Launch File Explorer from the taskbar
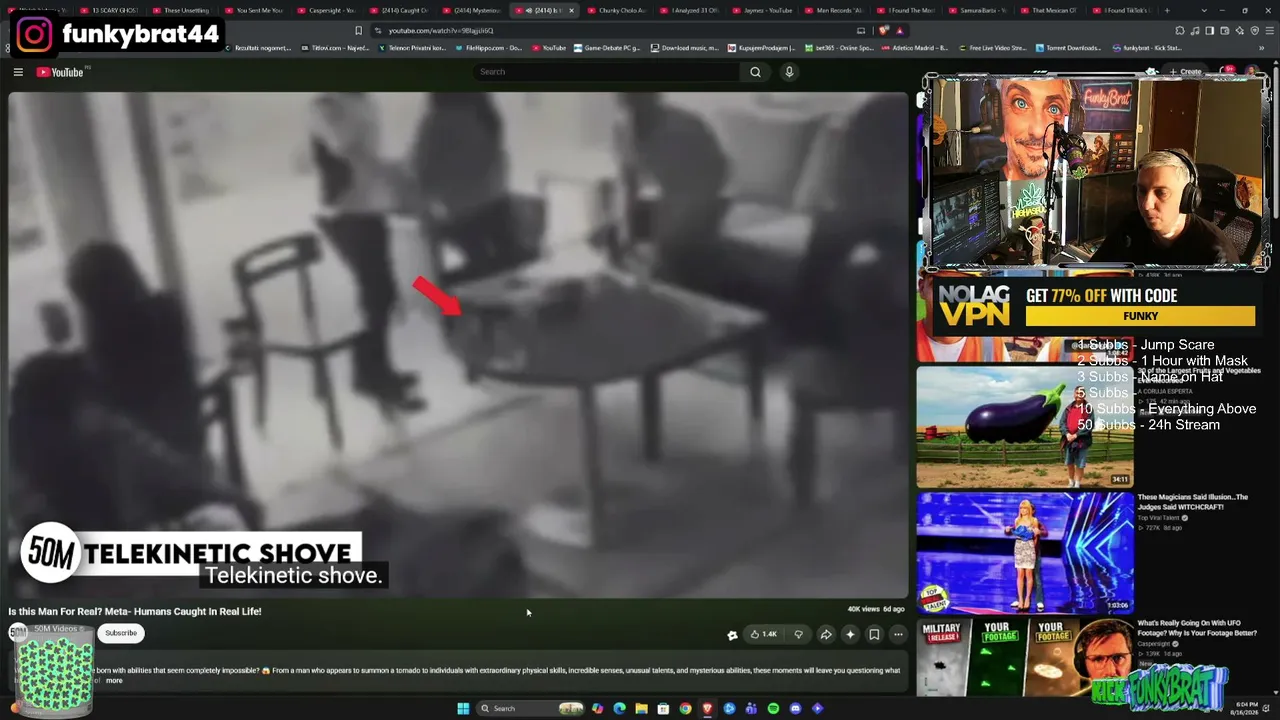 641,709
